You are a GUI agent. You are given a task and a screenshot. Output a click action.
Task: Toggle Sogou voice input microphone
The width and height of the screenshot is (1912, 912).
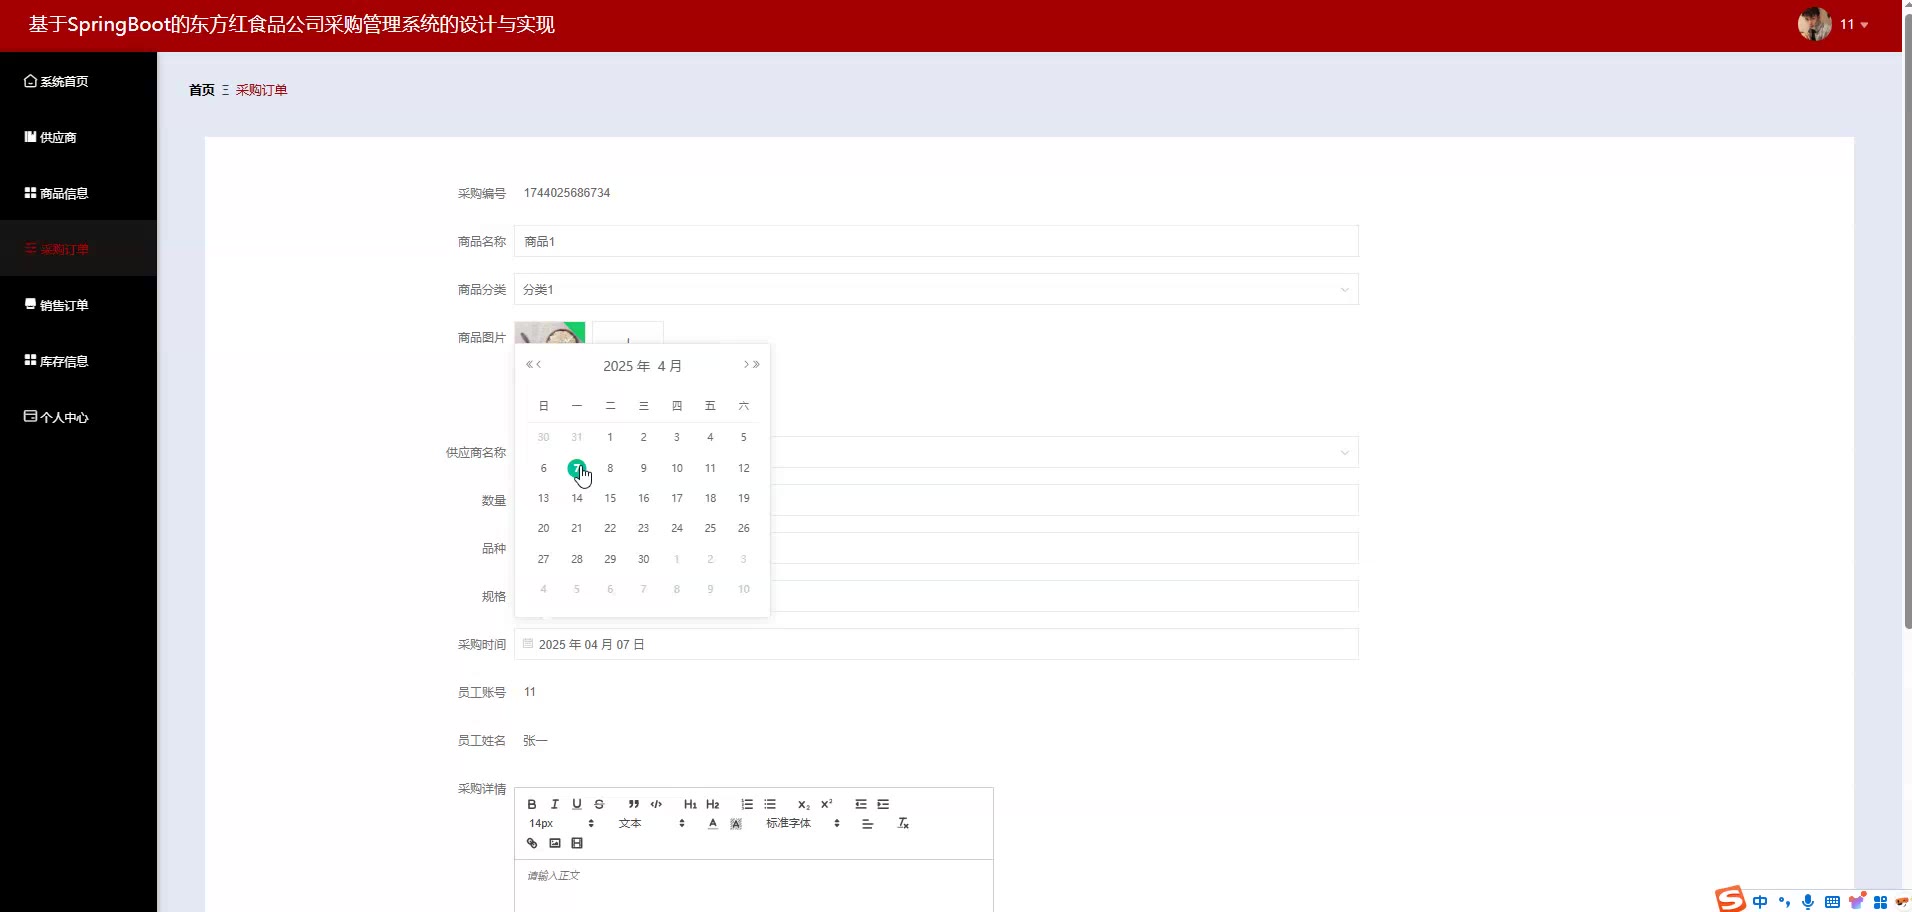coord(1808,902)
